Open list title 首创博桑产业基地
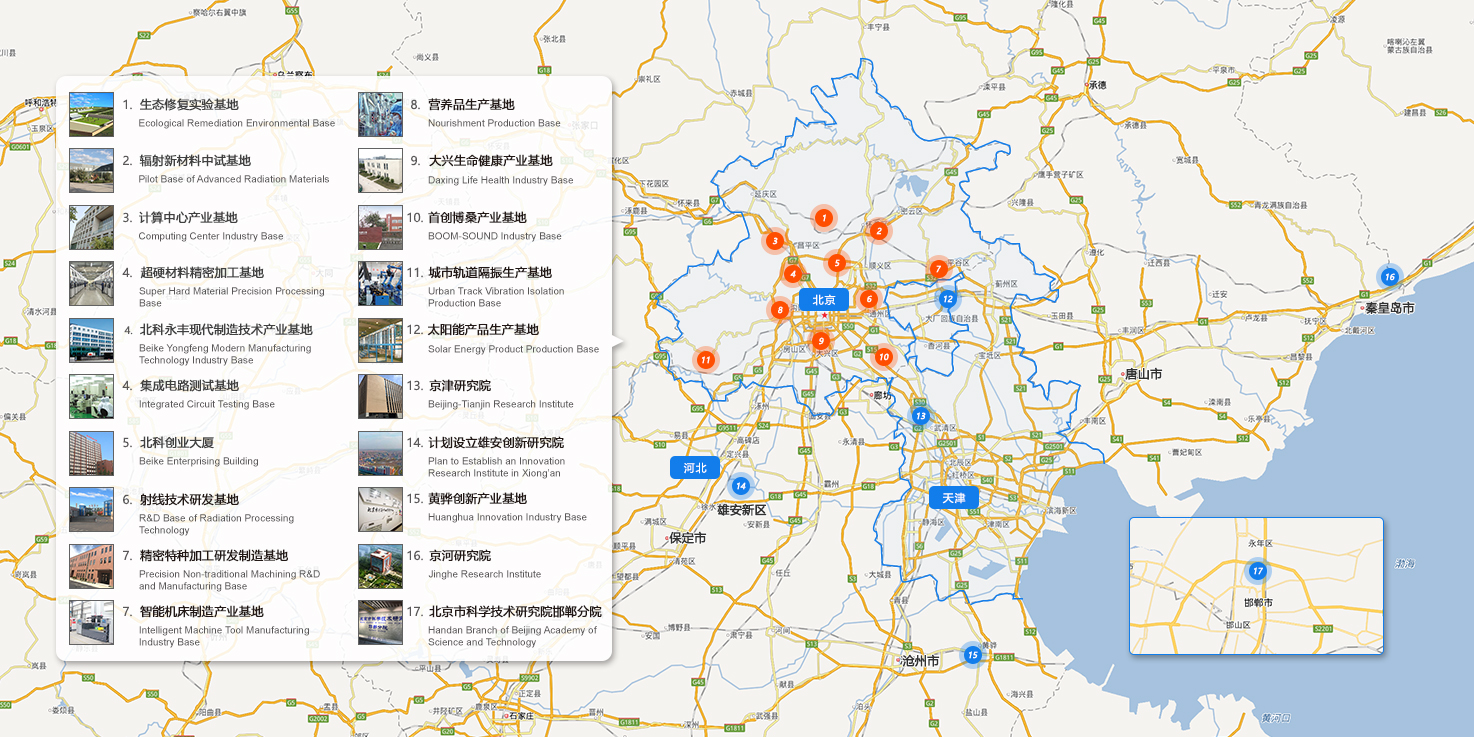Image resolution: width=1474 pixels, height=737 pixels. pos(477,217)
